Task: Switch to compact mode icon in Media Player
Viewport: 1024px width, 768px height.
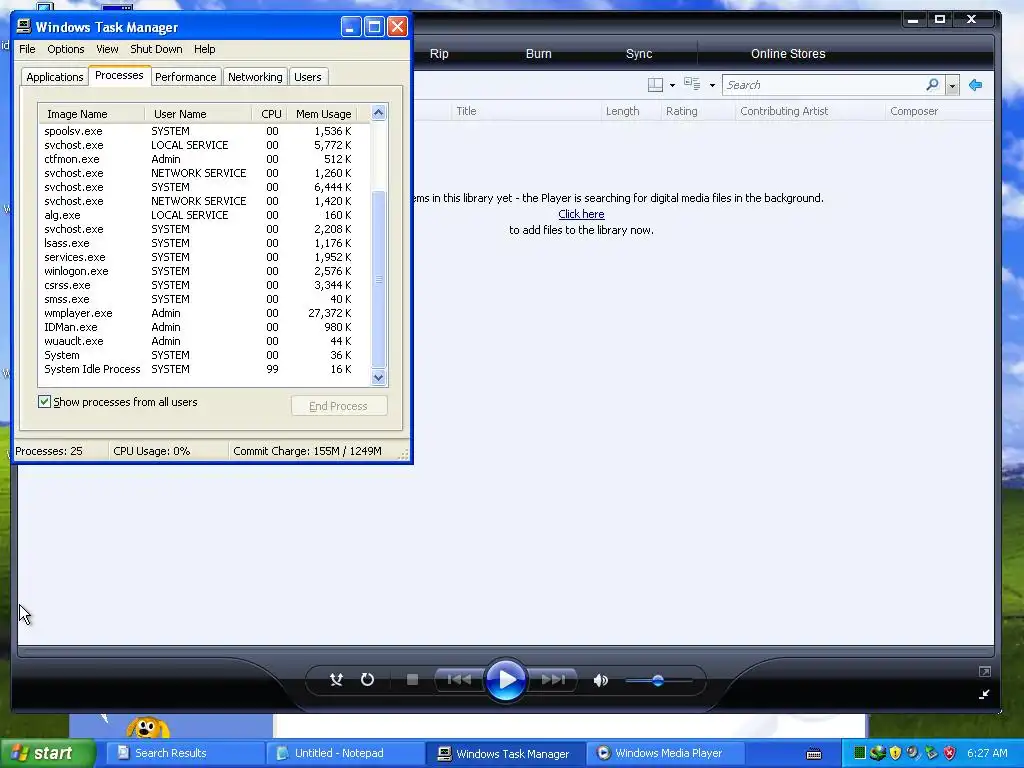Action: click(x=984, y=694)
